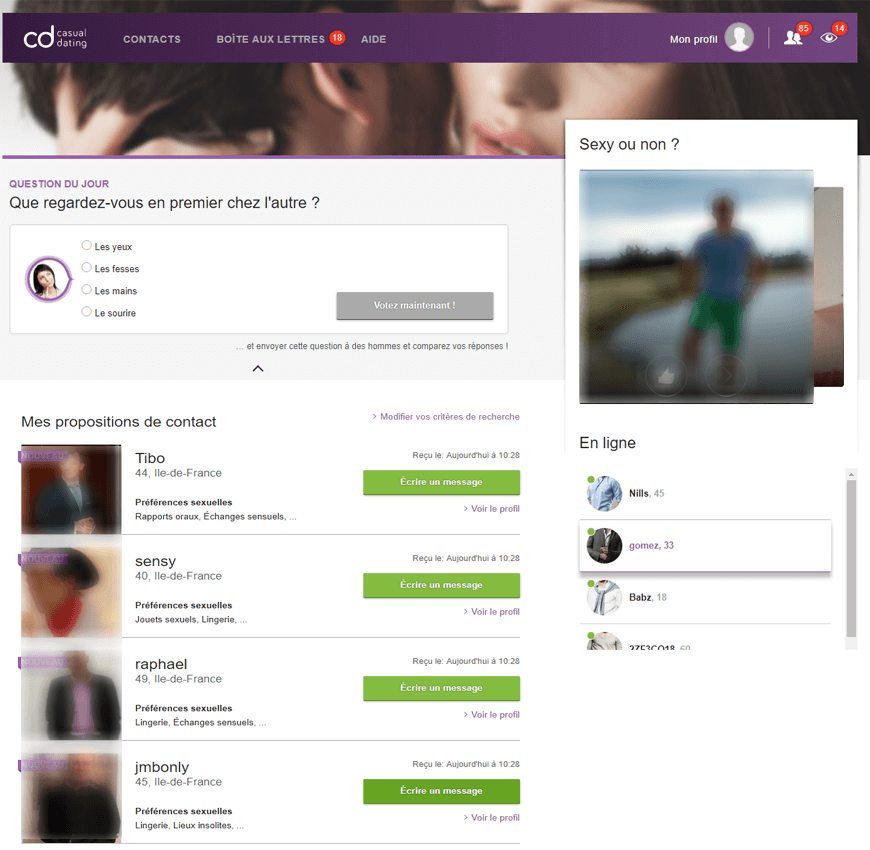Select 'Le sourire' as your answer
Viewport: 870px width, 850px height.
(87, 311)
